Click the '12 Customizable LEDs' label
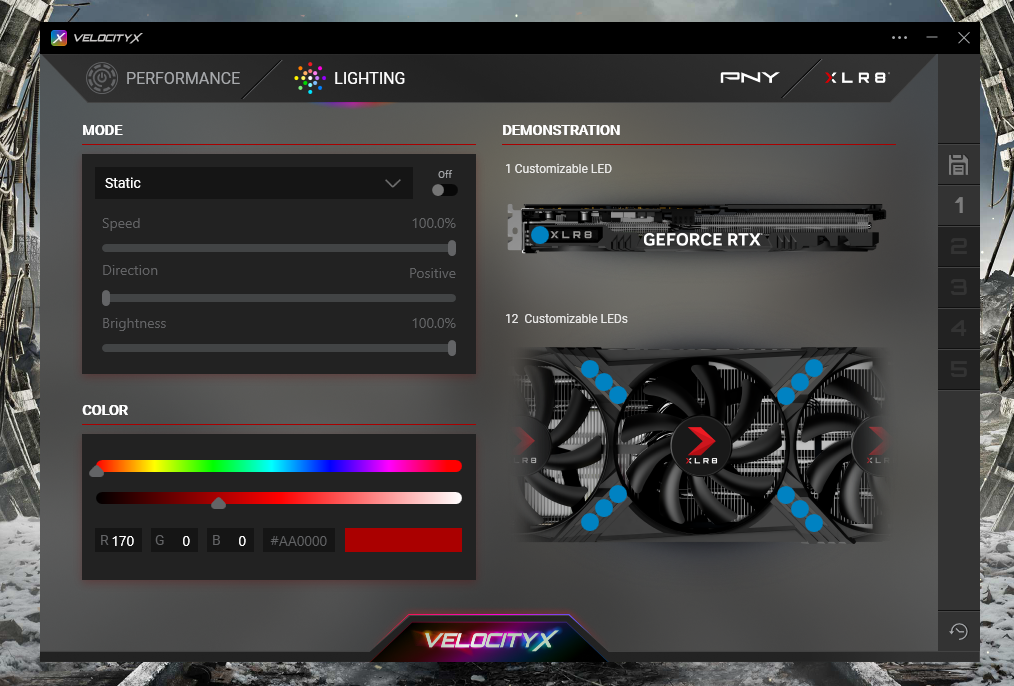Screen dimensions: 1014x686 tap(566, 319)
